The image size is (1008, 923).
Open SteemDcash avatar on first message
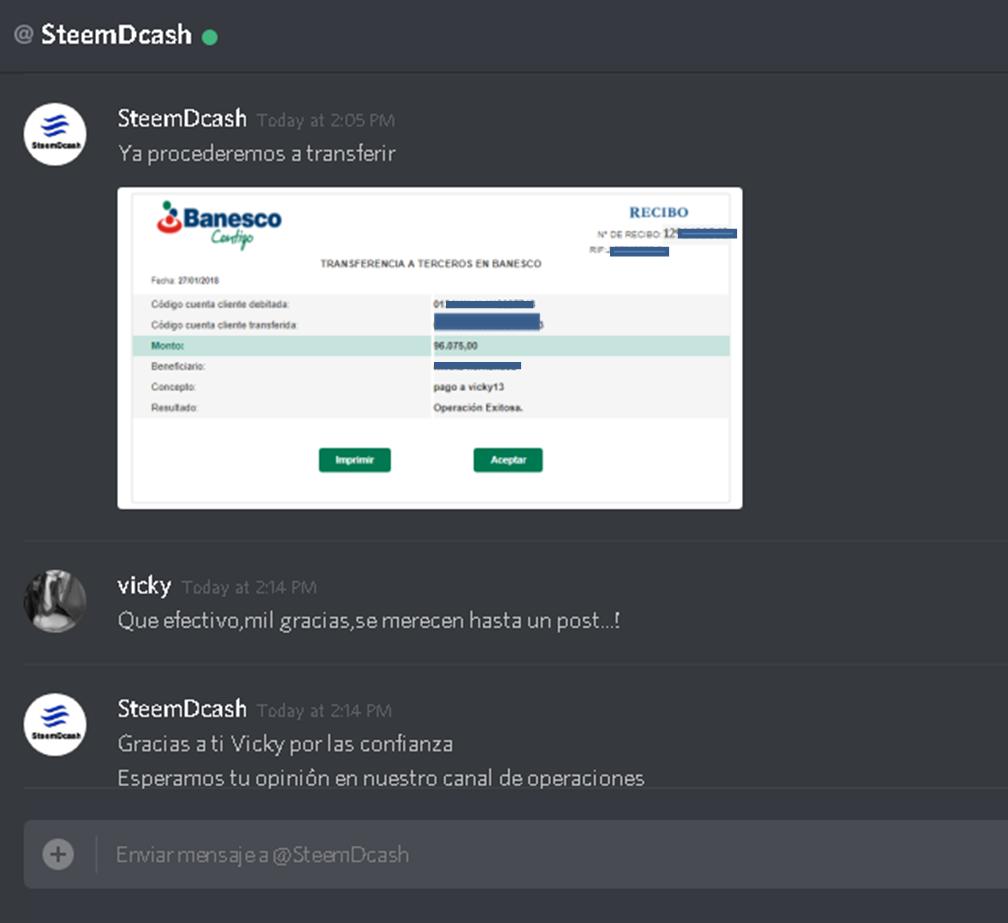point(55,134)
